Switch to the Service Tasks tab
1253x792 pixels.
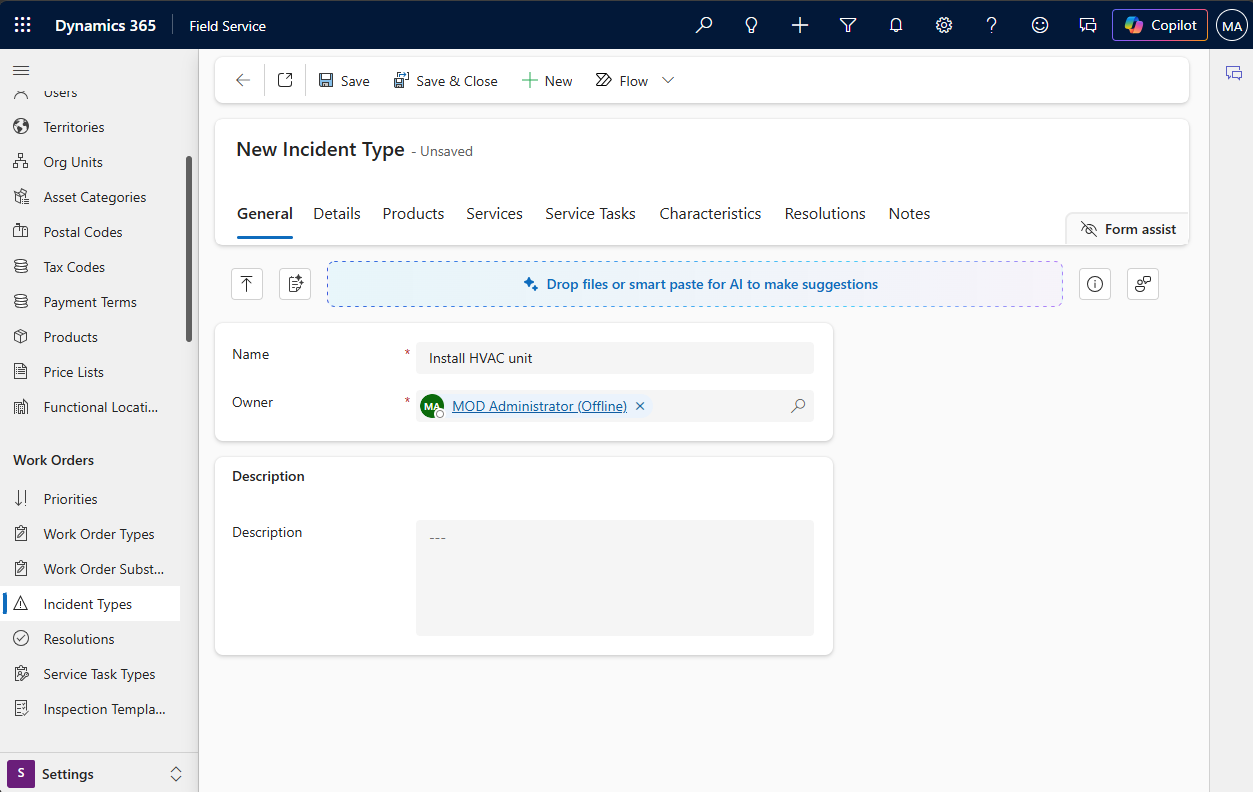(x=590, y=214)
